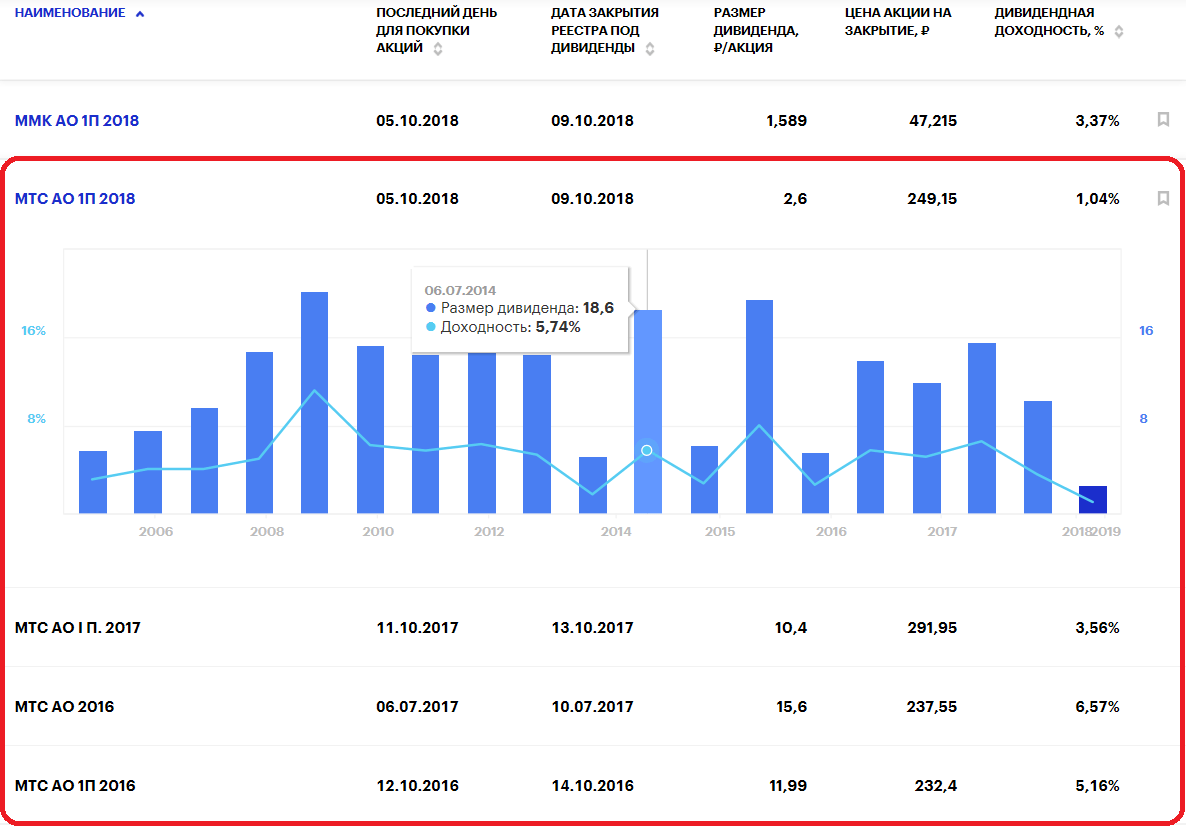Click the МТС dividend value 2,6

click(795, 199)
